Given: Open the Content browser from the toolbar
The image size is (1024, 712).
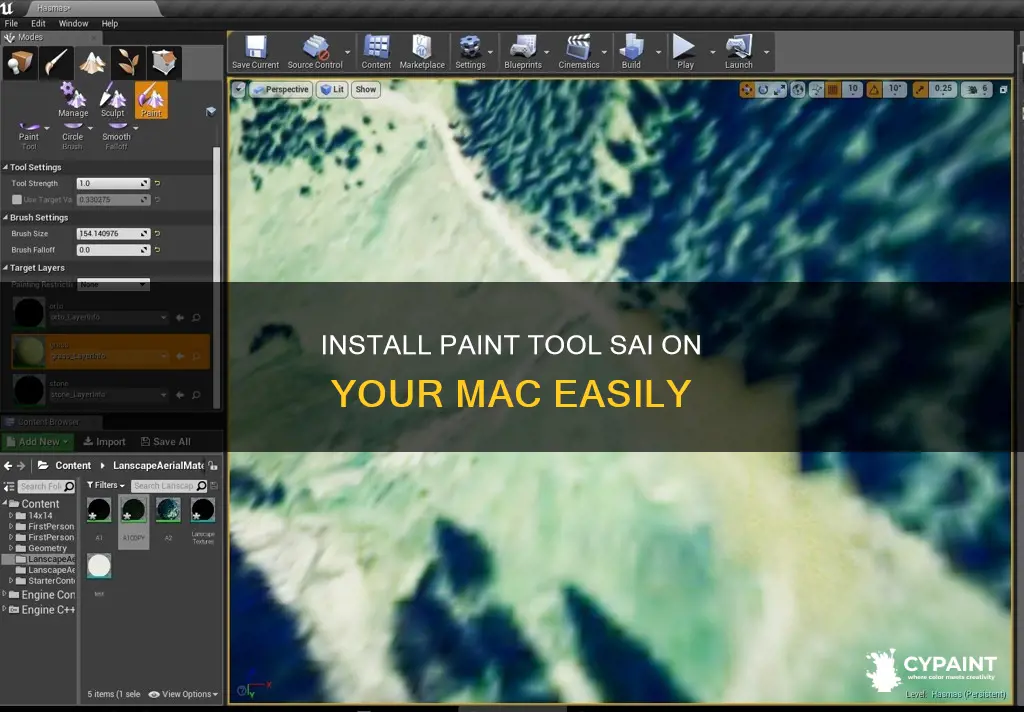Looking at the screenshot, I should [x=376, y=52].
